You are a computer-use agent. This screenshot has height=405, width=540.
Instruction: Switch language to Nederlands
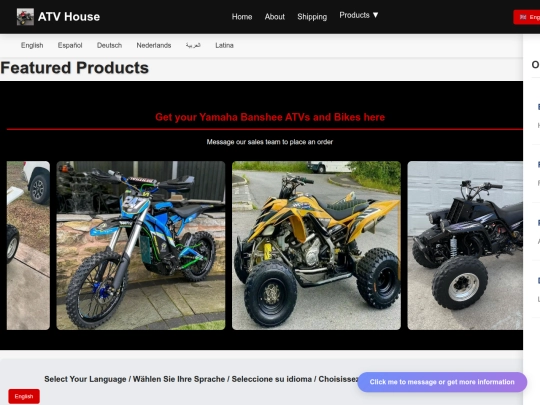154,45
